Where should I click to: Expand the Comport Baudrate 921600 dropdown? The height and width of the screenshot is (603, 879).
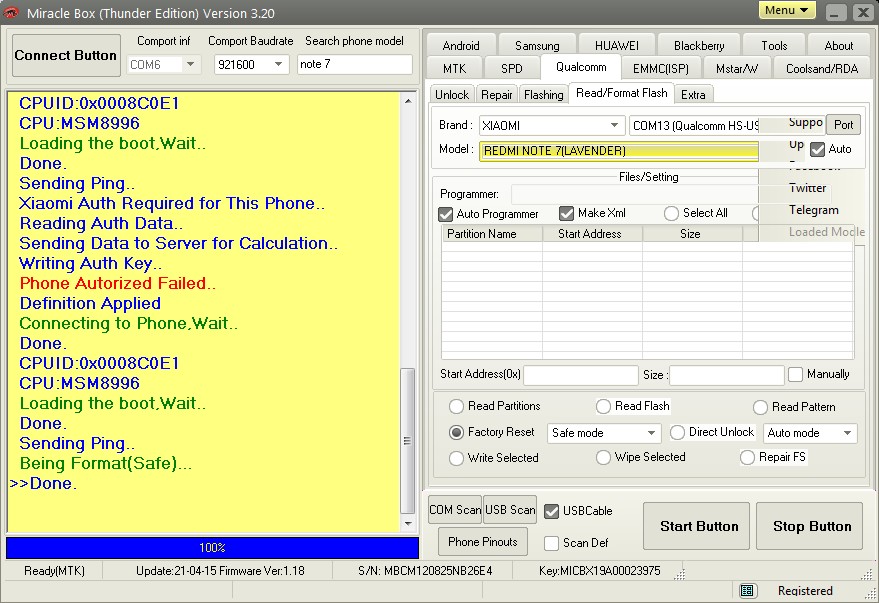point(278,64)
